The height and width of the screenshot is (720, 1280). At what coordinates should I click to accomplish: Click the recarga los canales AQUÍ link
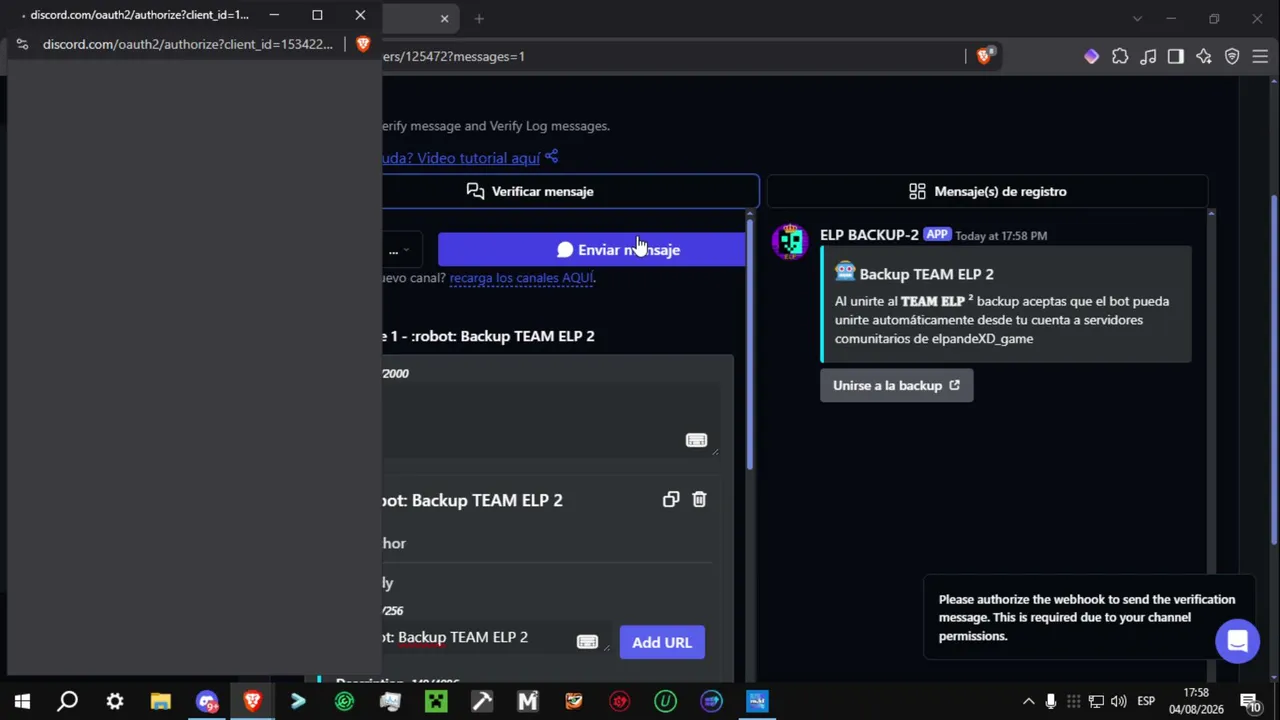(521, 278)
